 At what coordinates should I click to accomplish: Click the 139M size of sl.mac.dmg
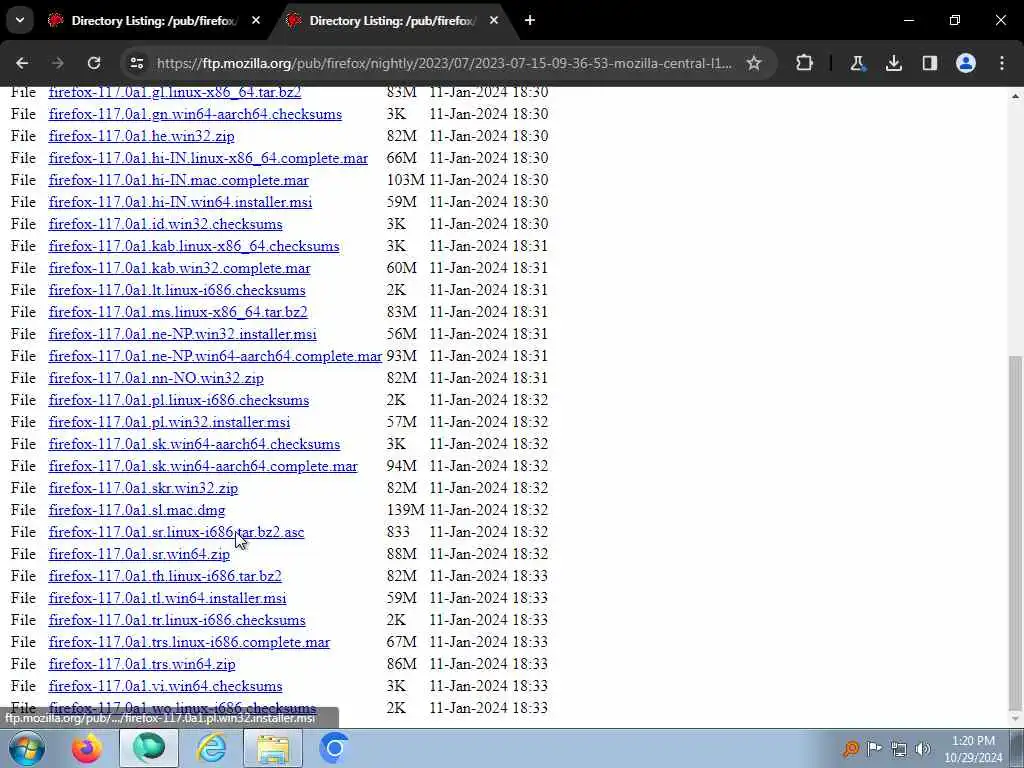[x=406, y=510]
